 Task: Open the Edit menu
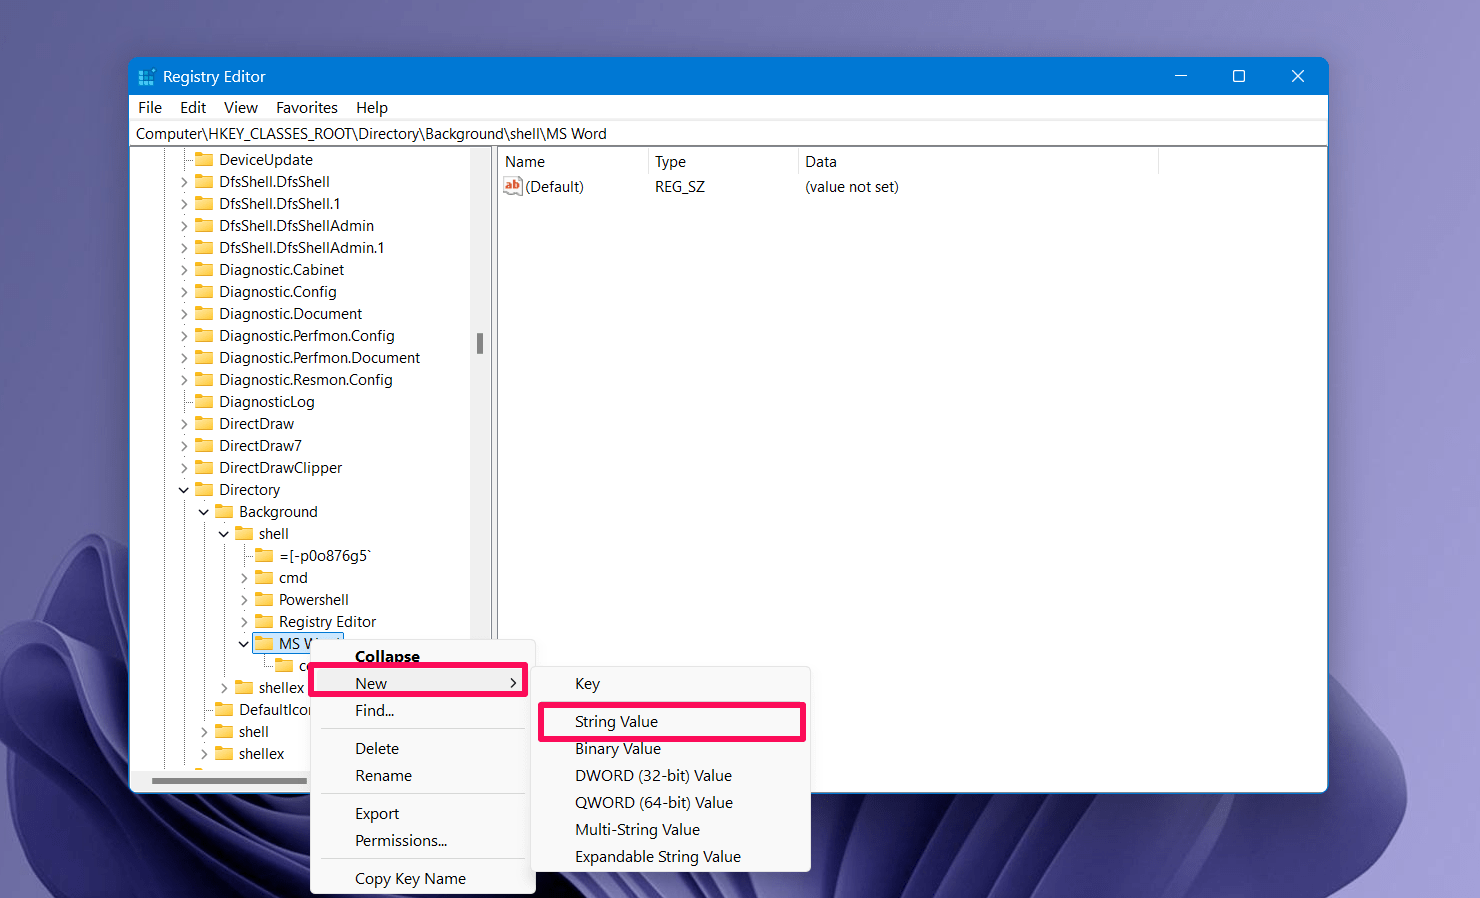click(193, 107)
